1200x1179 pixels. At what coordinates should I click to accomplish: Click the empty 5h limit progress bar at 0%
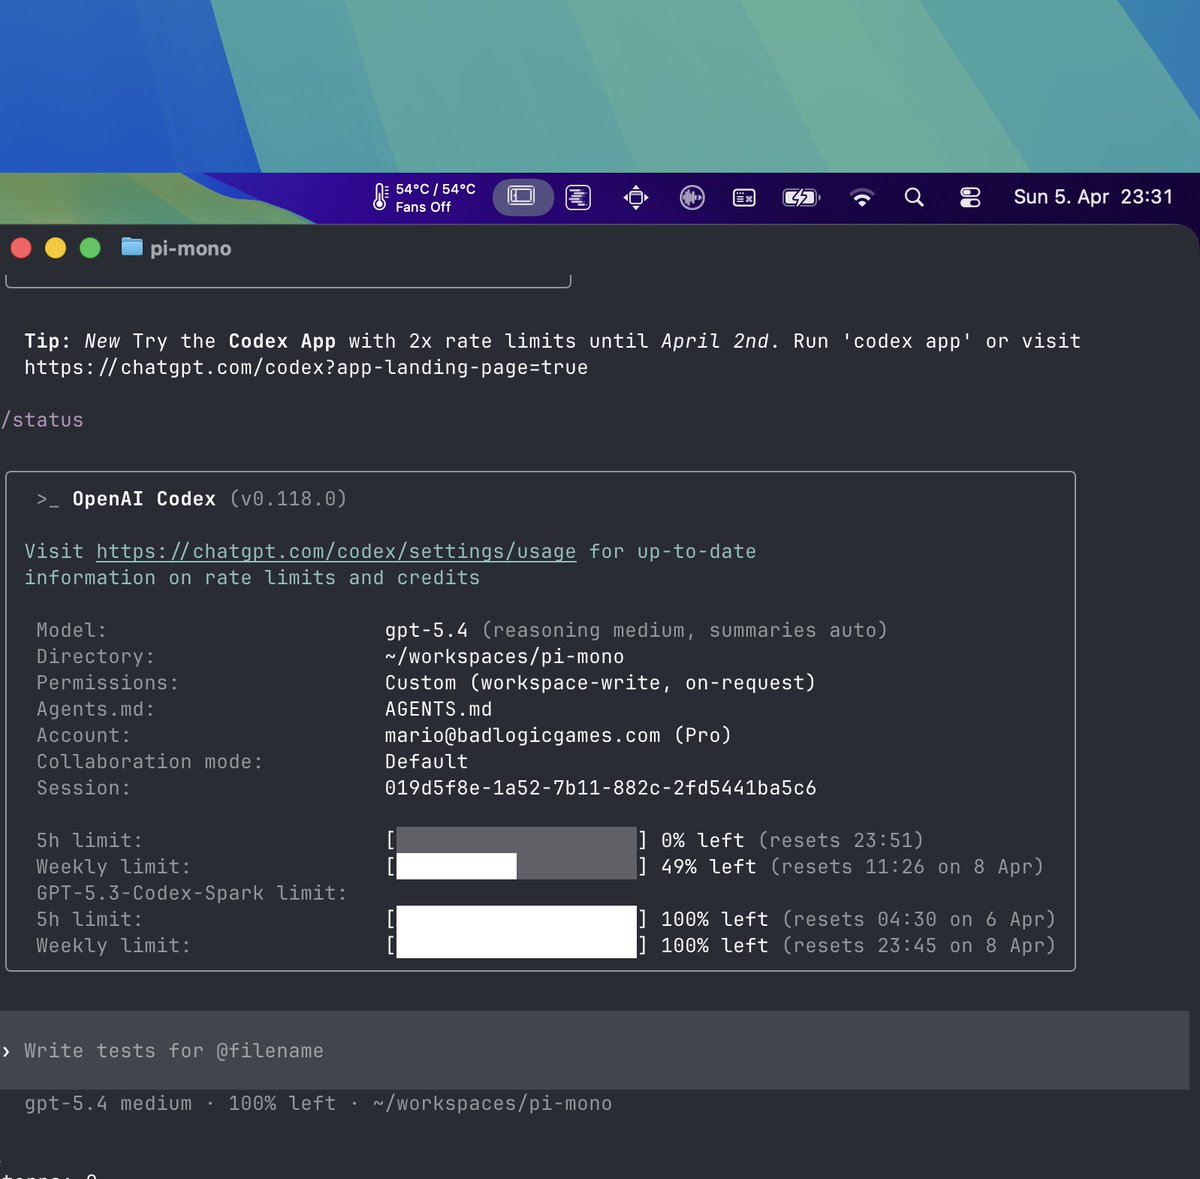point(516,840)
